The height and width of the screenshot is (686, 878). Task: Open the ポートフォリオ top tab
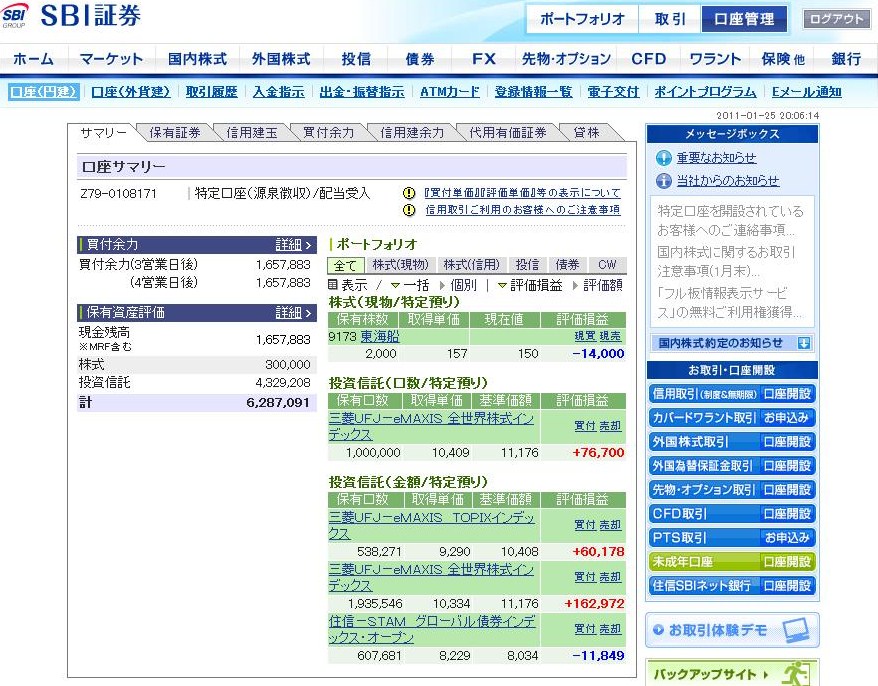click(x=582, y=19)
